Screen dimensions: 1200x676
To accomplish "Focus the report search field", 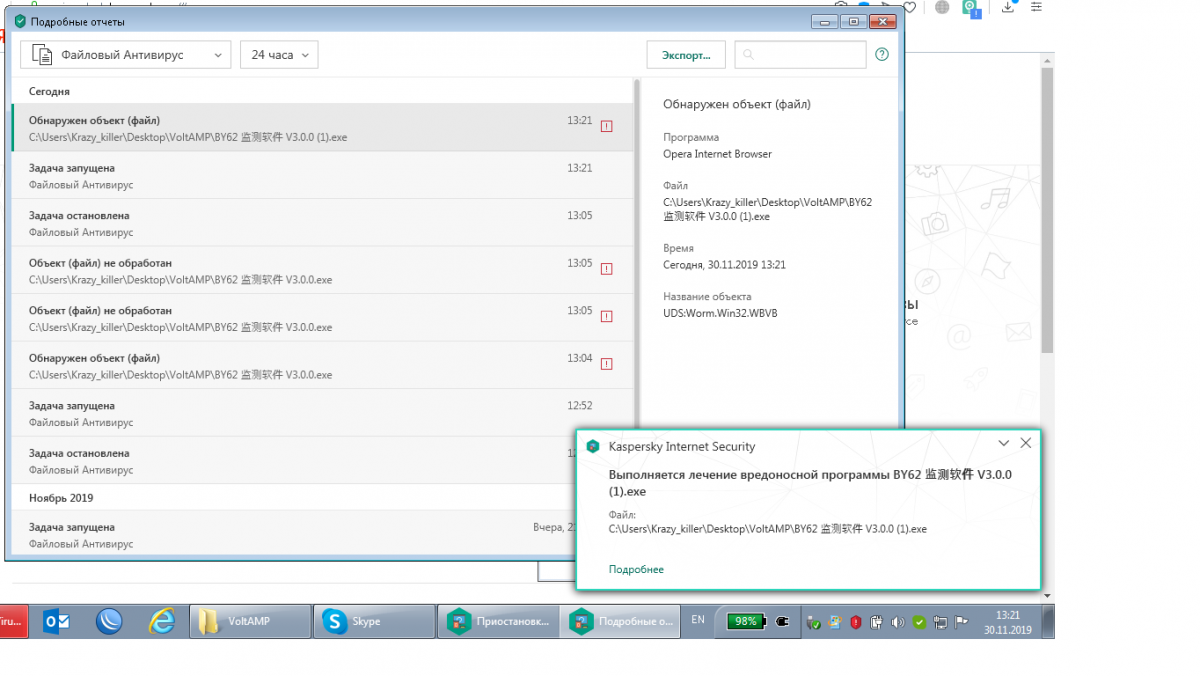I will click(800, 55).
